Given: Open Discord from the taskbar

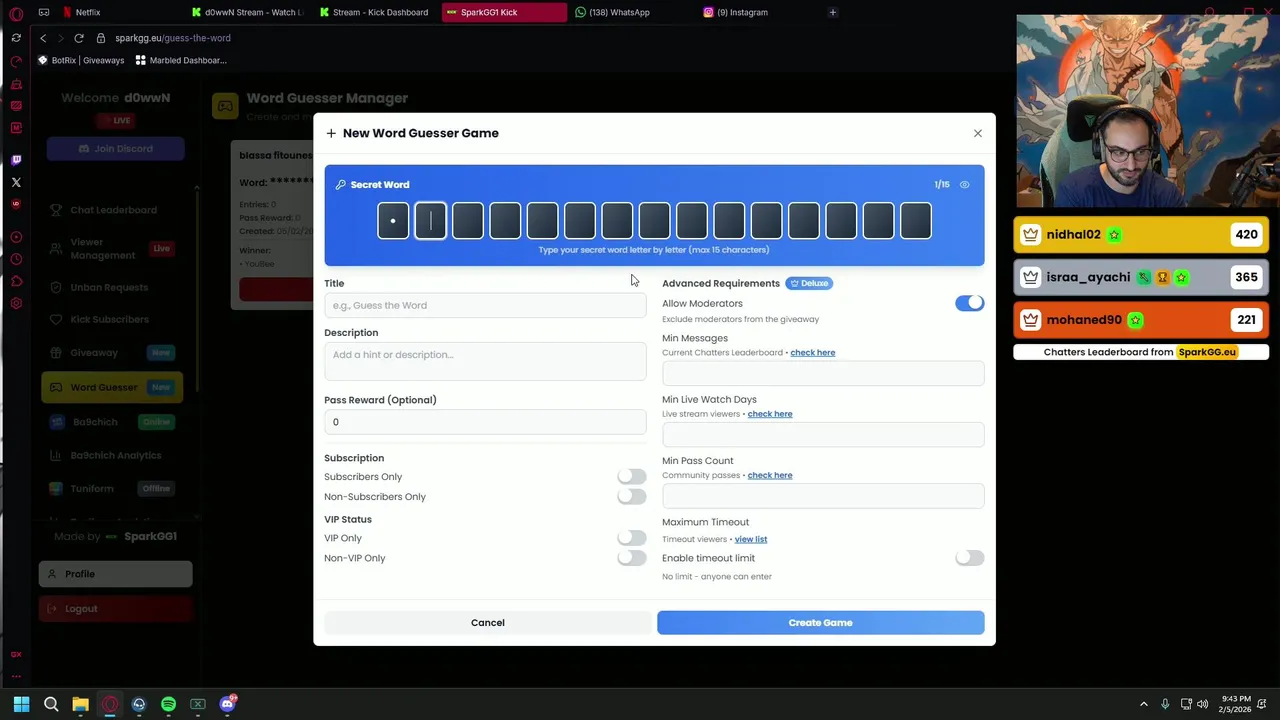Looking at the screenshot, I should coord(227,704).
